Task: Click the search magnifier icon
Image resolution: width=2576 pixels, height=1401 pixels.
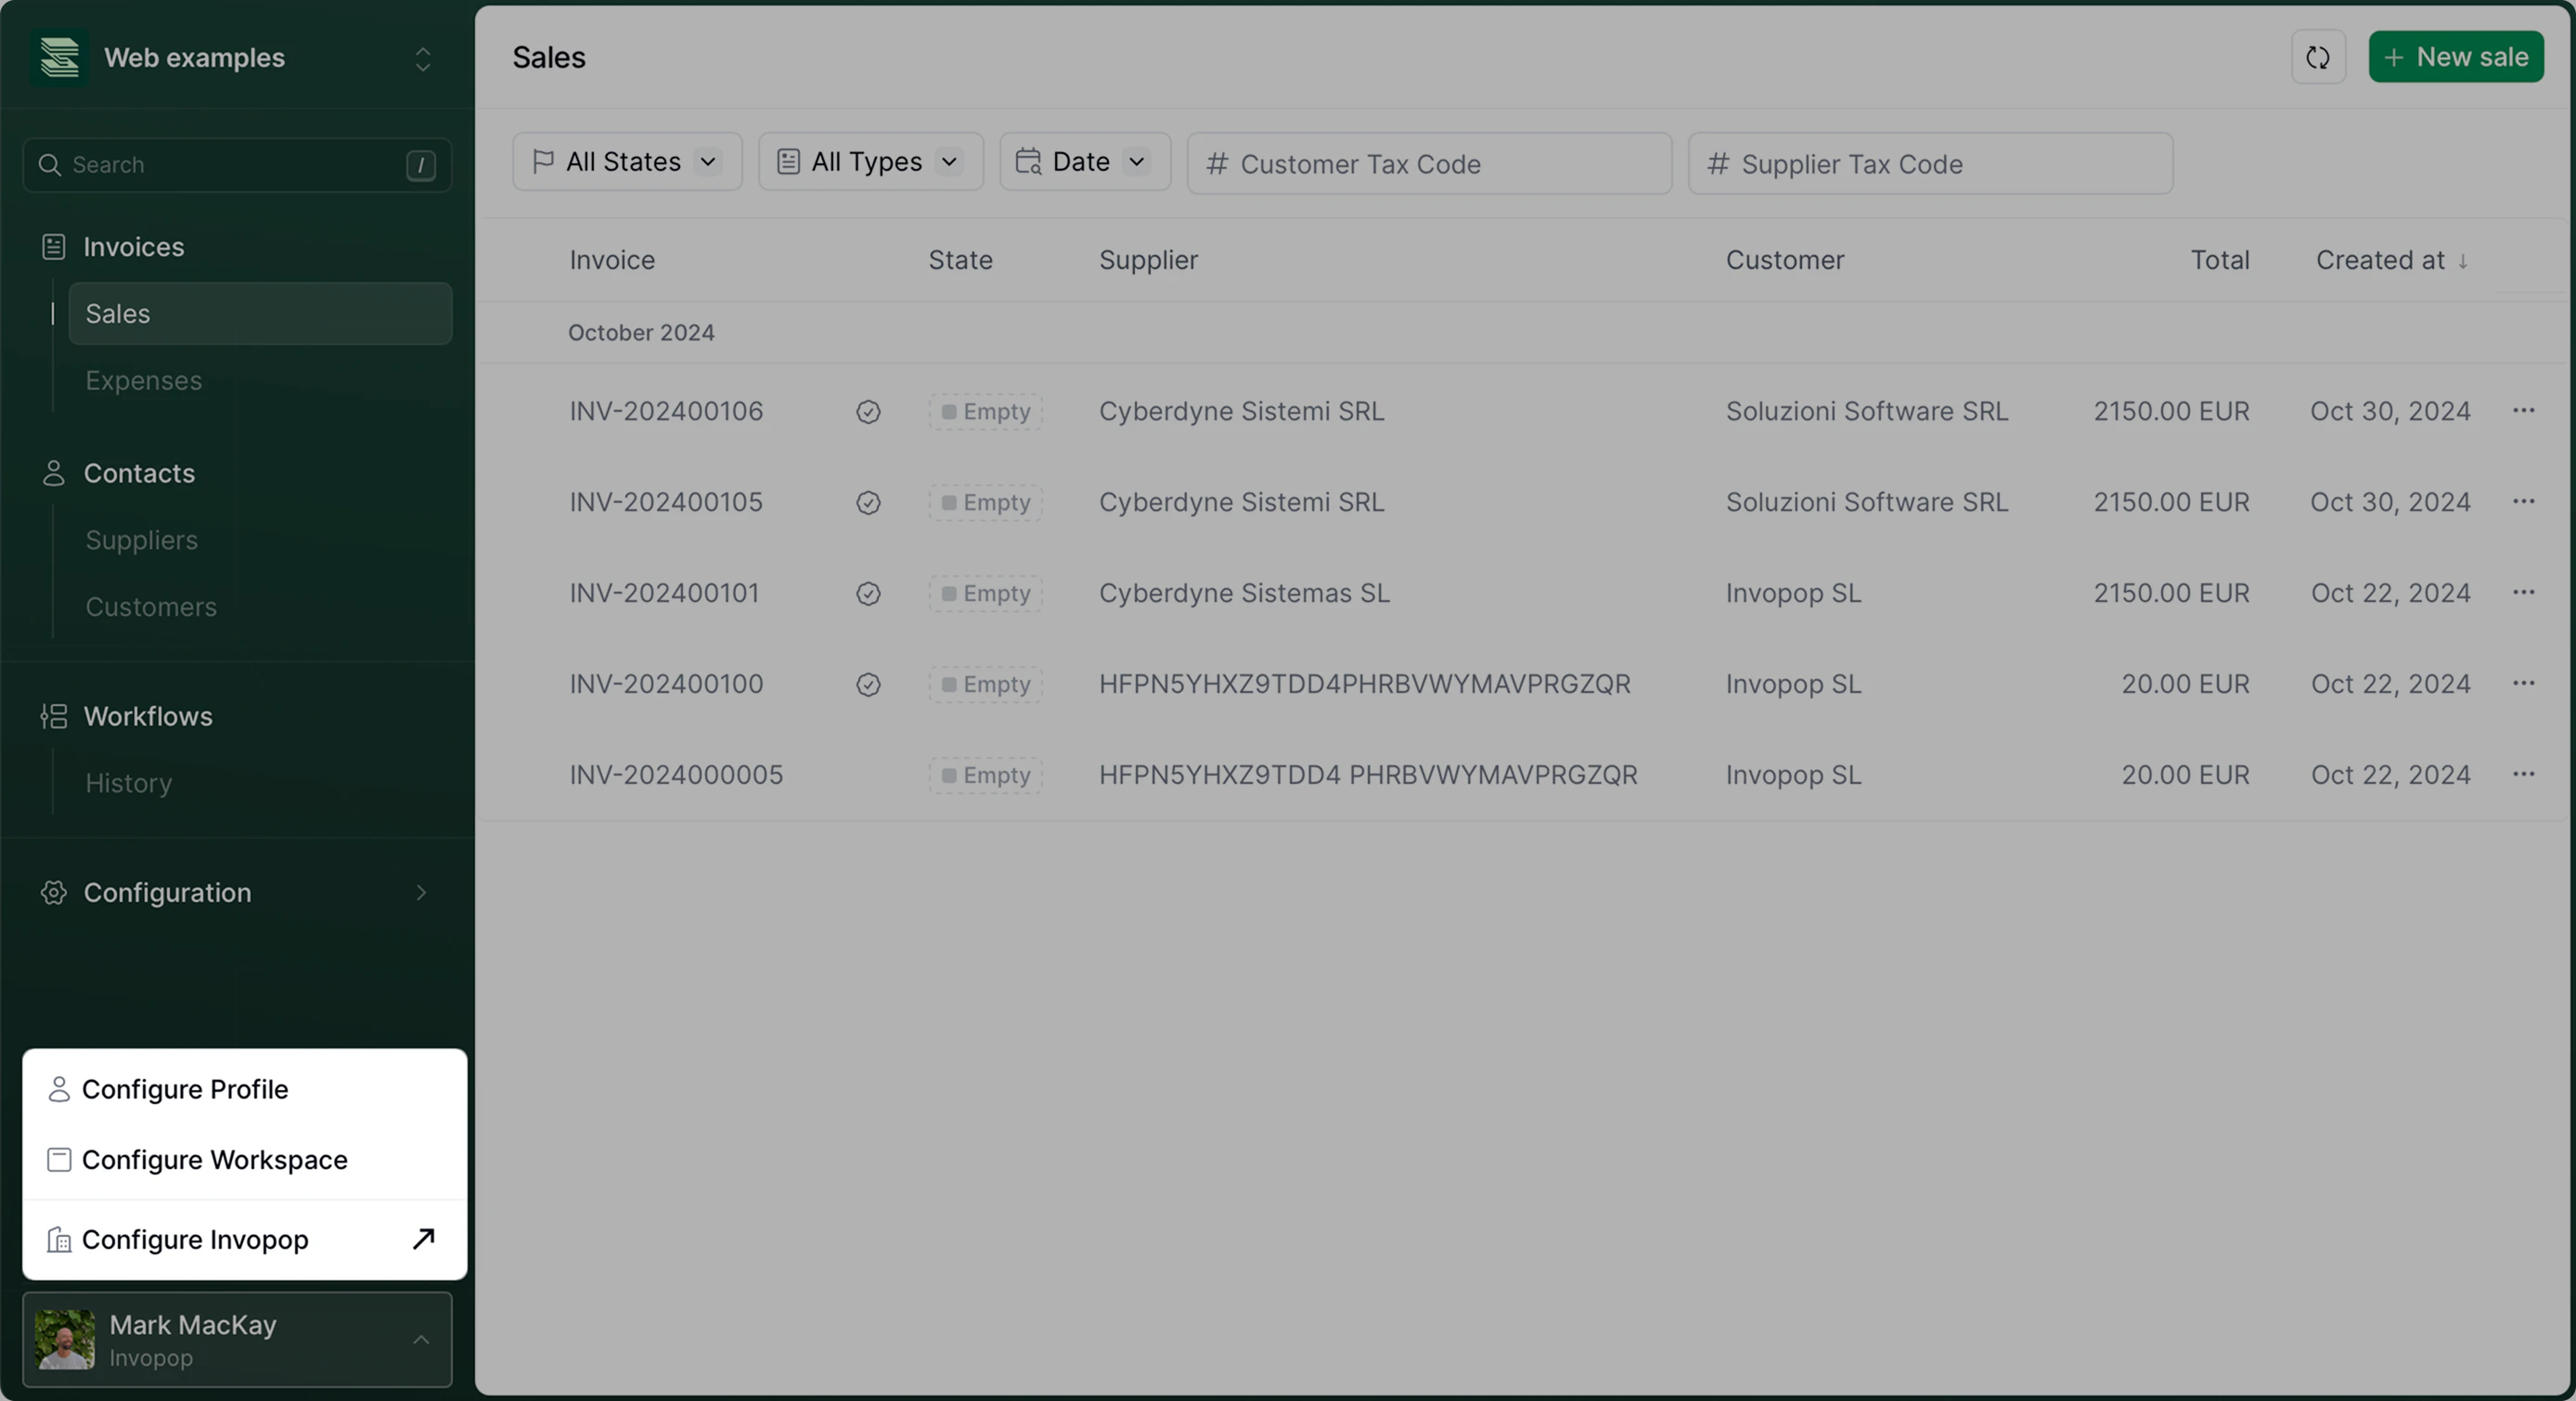Action: coord(49,164)
